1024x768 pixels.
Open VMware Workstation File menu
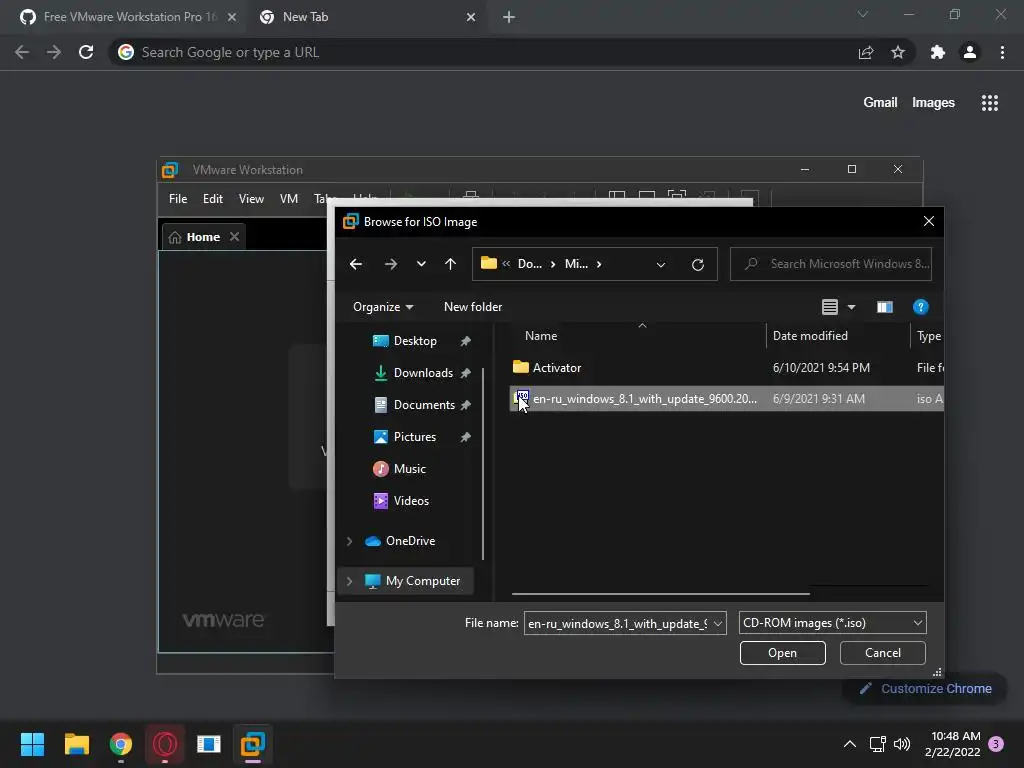coord(178,199)
